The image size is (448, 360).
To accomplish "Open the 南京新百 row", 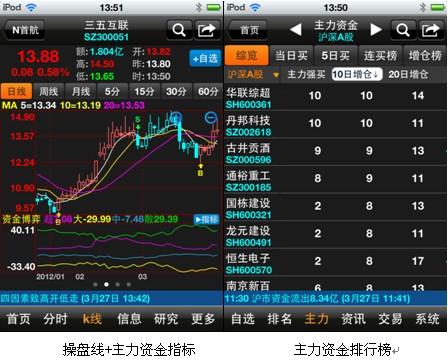I will [x=336, y=285].
